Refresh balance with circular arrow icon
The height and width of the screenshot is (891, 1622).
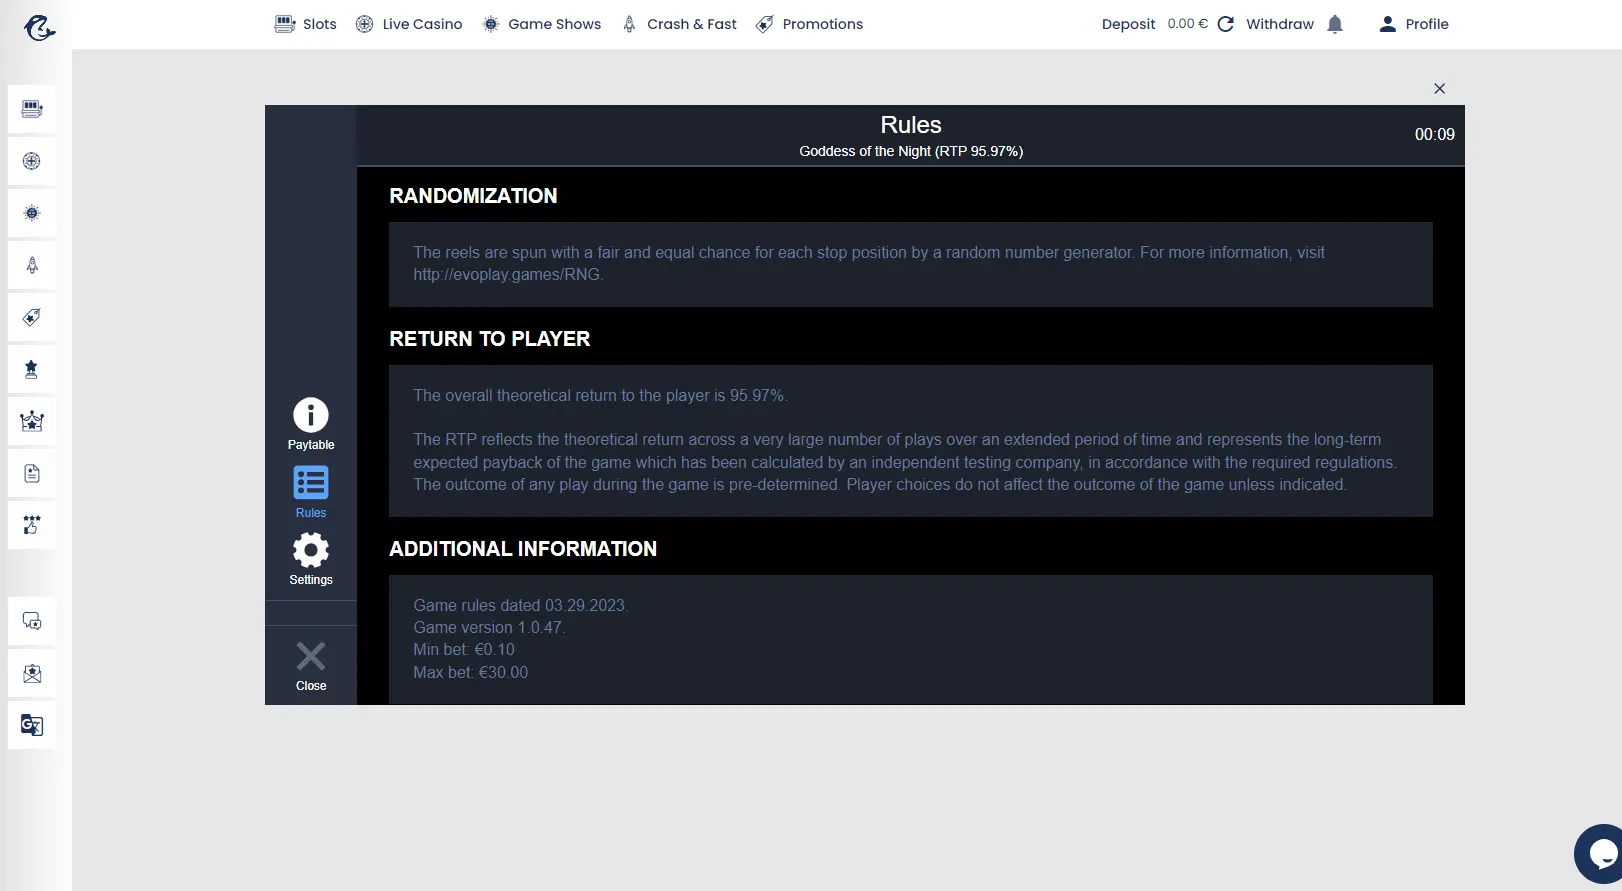click(x=1226, y=24)
